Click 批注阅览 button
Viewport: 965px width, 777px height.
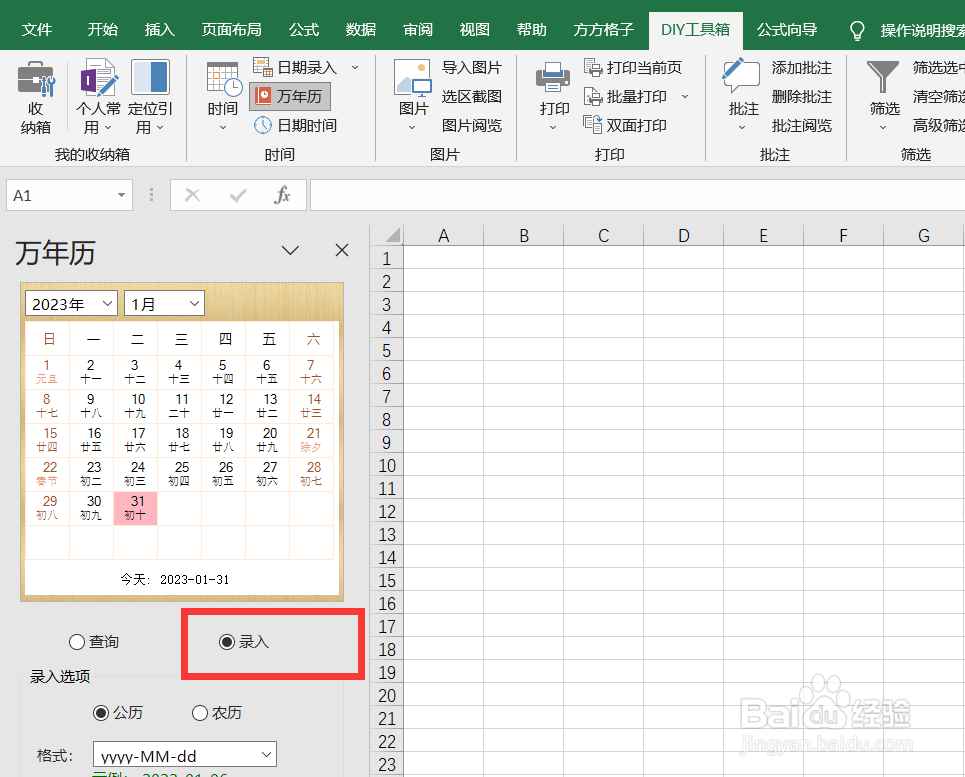click(x=801, y=126)
